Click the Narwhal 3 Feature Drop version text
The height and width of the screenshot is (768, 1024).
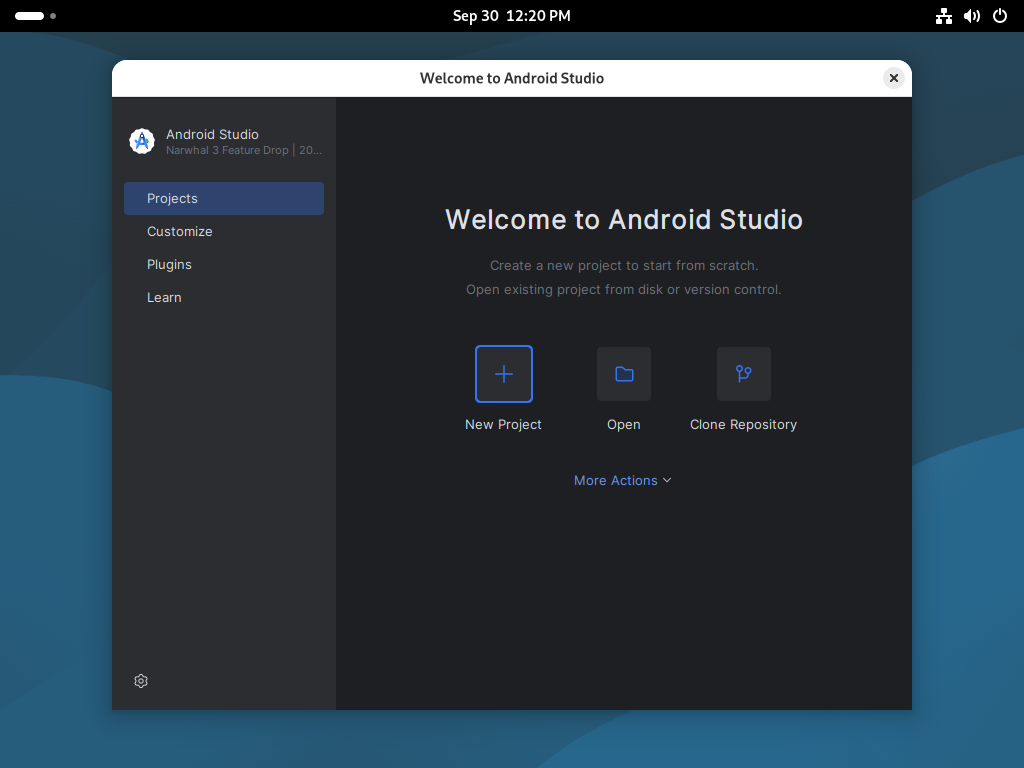pos(243,150)
